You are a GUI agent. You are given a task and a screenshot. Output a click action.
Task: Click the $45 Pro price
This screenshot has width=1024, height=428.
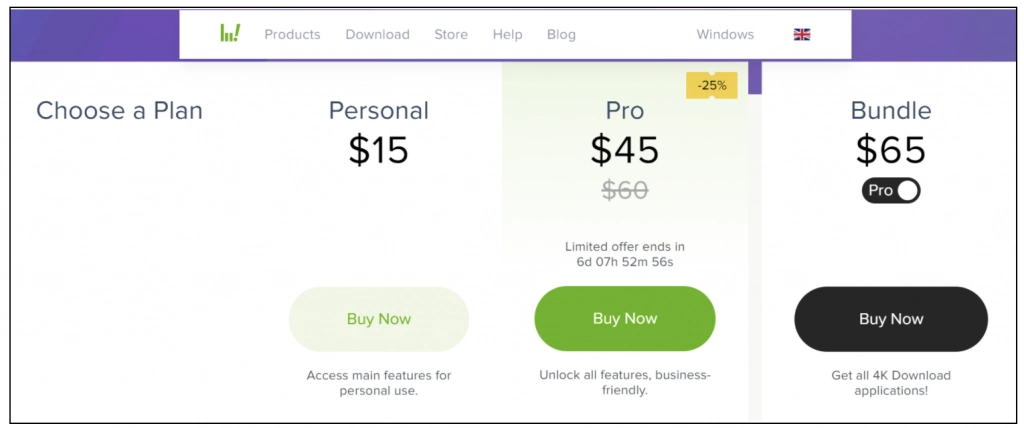pos(625,150)
